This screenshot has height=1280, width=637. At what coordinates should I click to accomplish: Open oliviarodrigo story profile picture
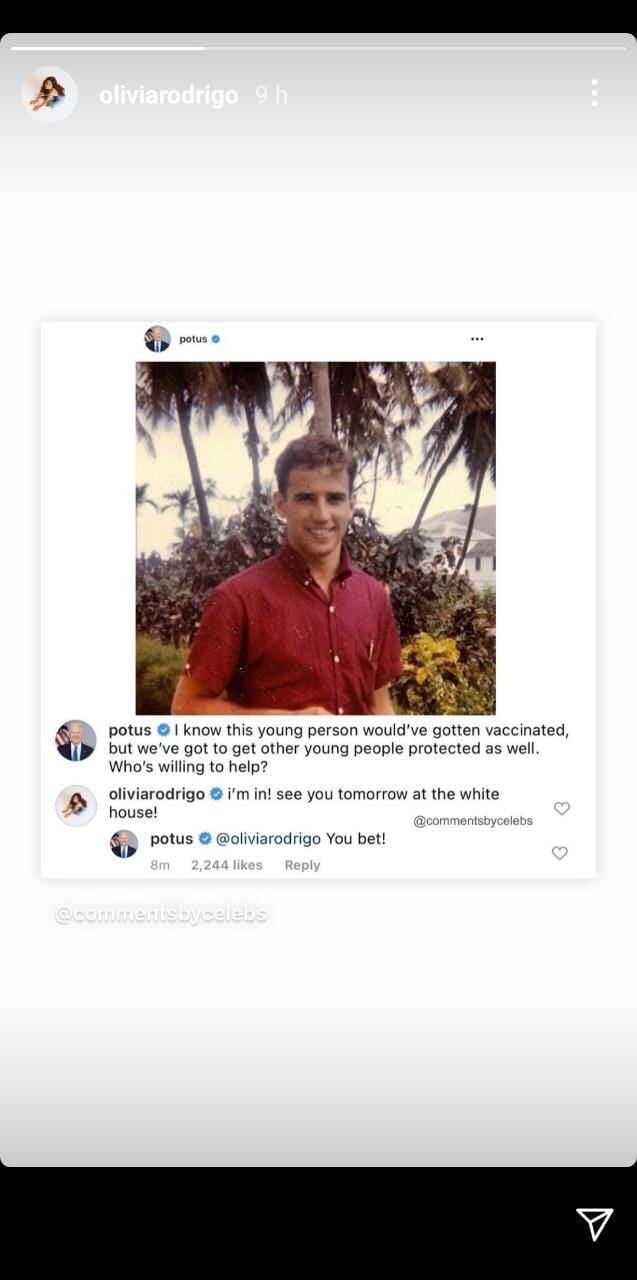pyautogui.click(x=49, y=95)
